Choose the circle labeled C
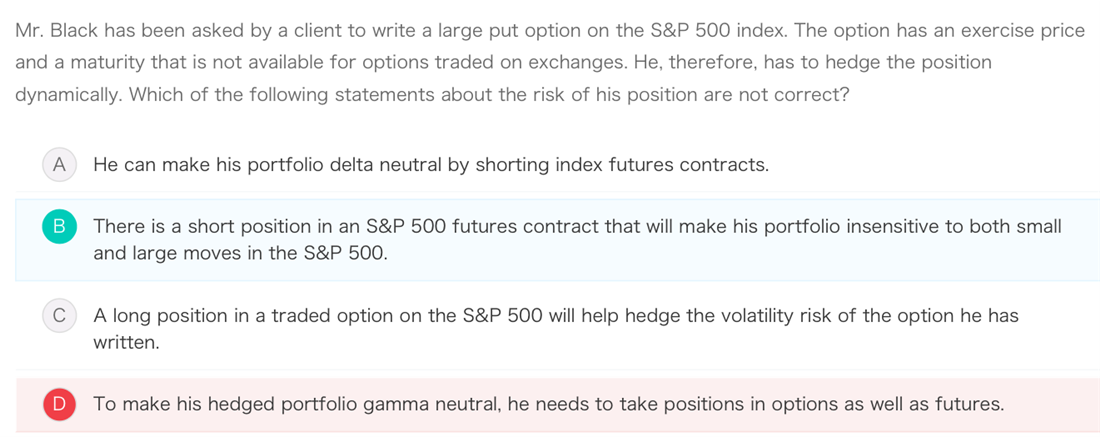This screenshot has height=437, width=1100. pos(60,316)
